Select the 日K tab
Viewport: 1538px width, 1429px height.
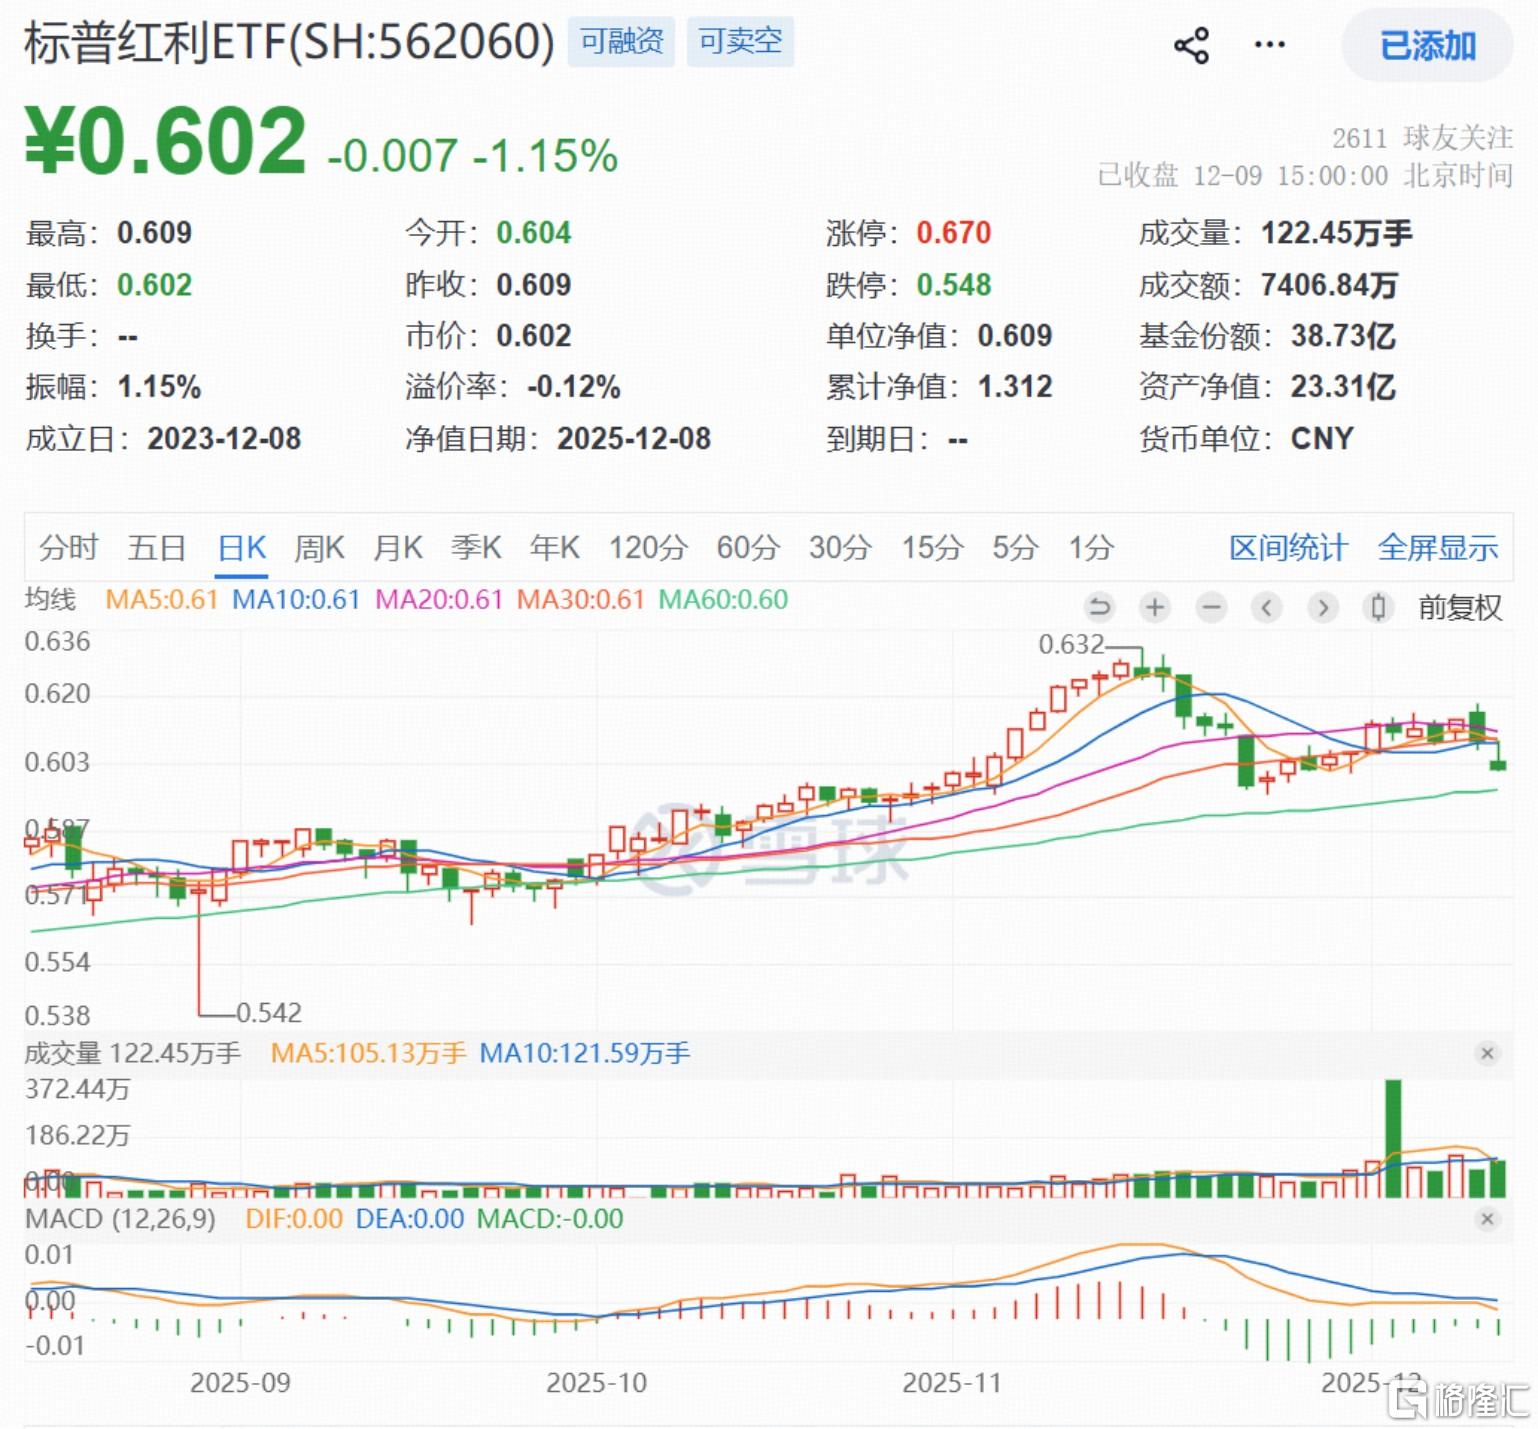point(242,547)
